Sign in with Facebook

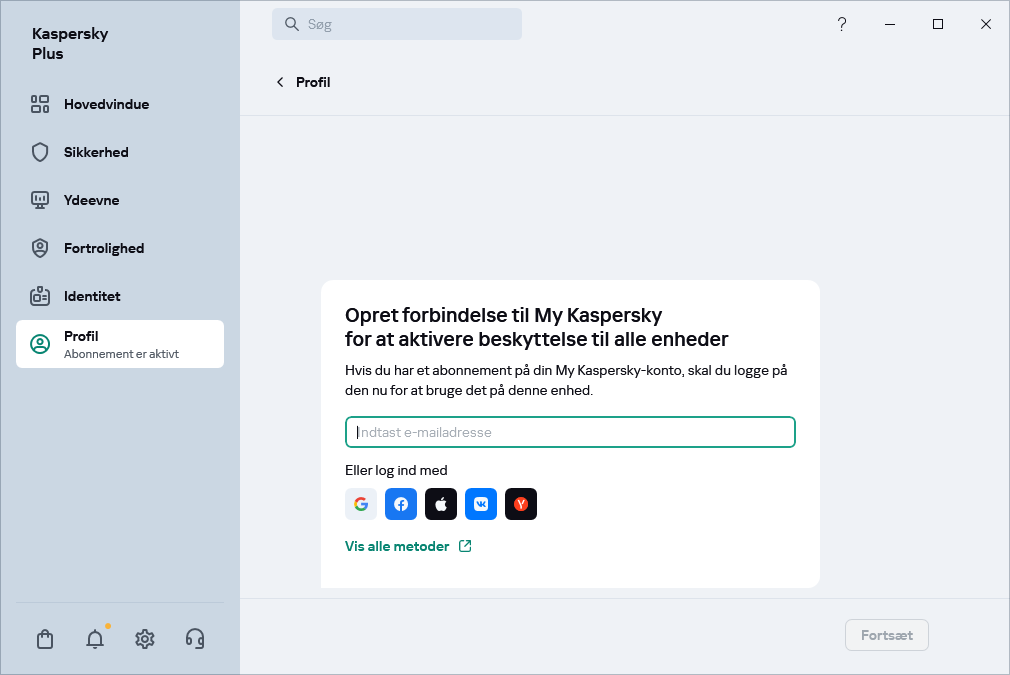click(401, 504)
